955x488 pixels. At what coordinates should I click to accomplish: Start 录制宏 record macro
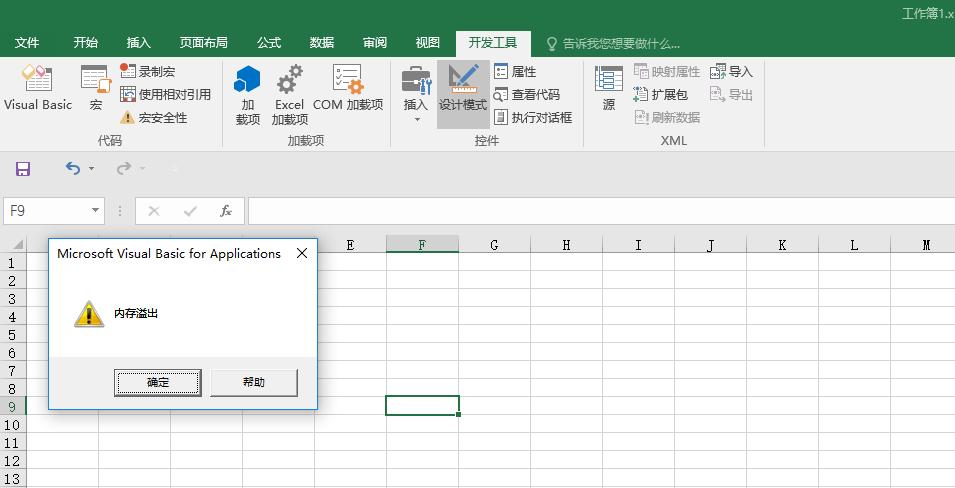[147, 71]
